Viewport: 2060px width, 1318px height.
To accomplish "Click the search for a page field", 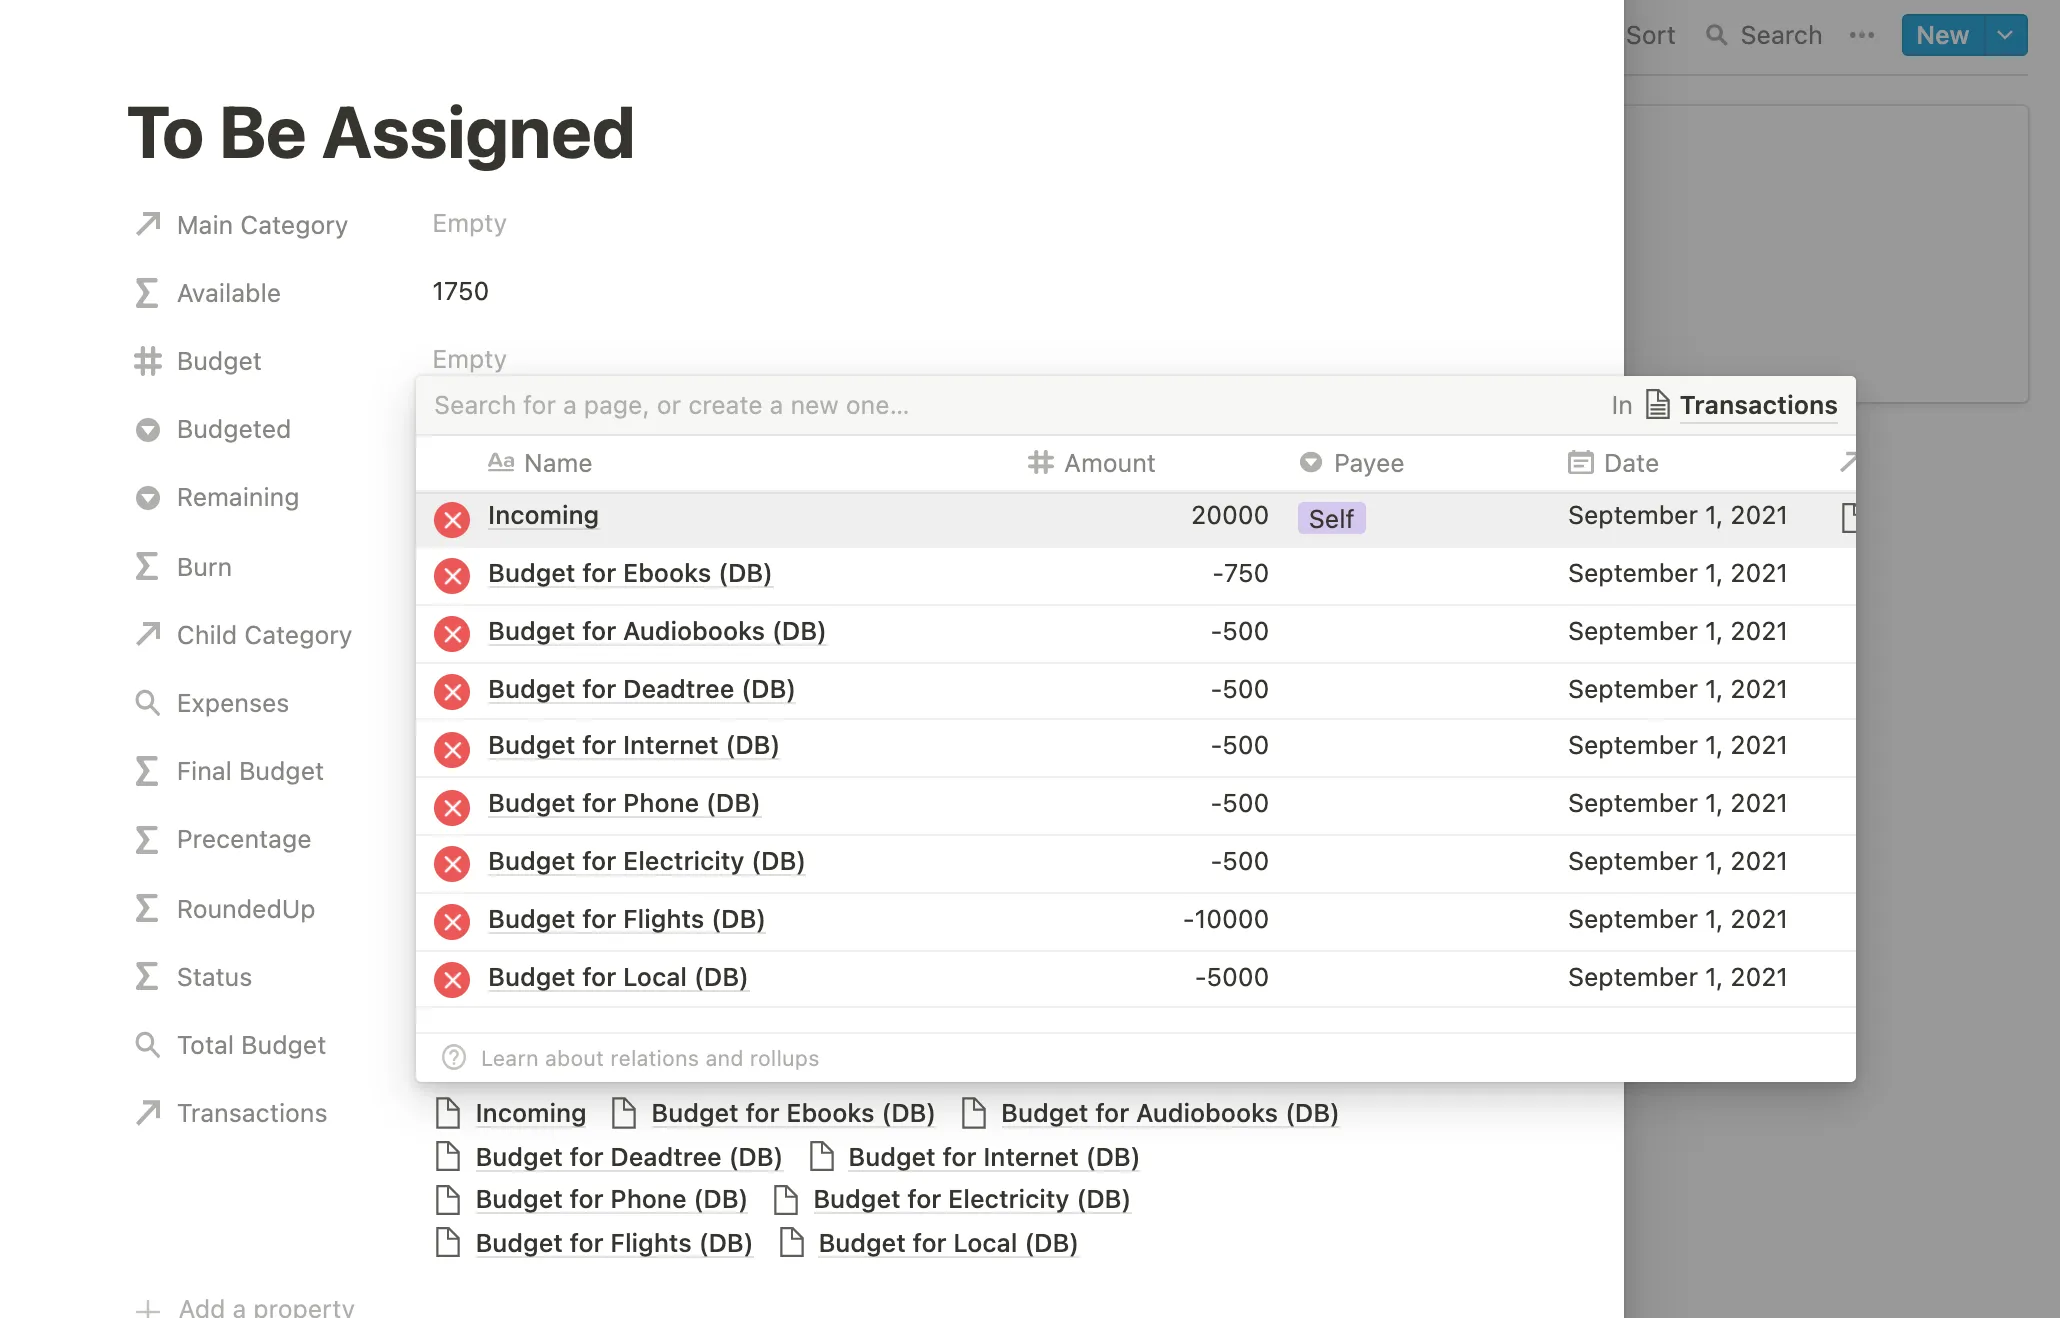I will (1010, 405).
